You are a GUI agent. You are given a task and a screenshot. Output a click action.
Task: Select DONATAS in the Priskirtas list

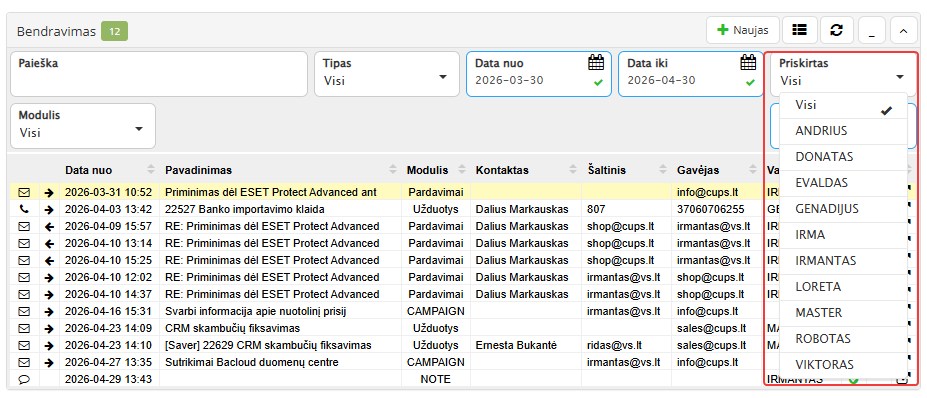(x=844, y=157)
